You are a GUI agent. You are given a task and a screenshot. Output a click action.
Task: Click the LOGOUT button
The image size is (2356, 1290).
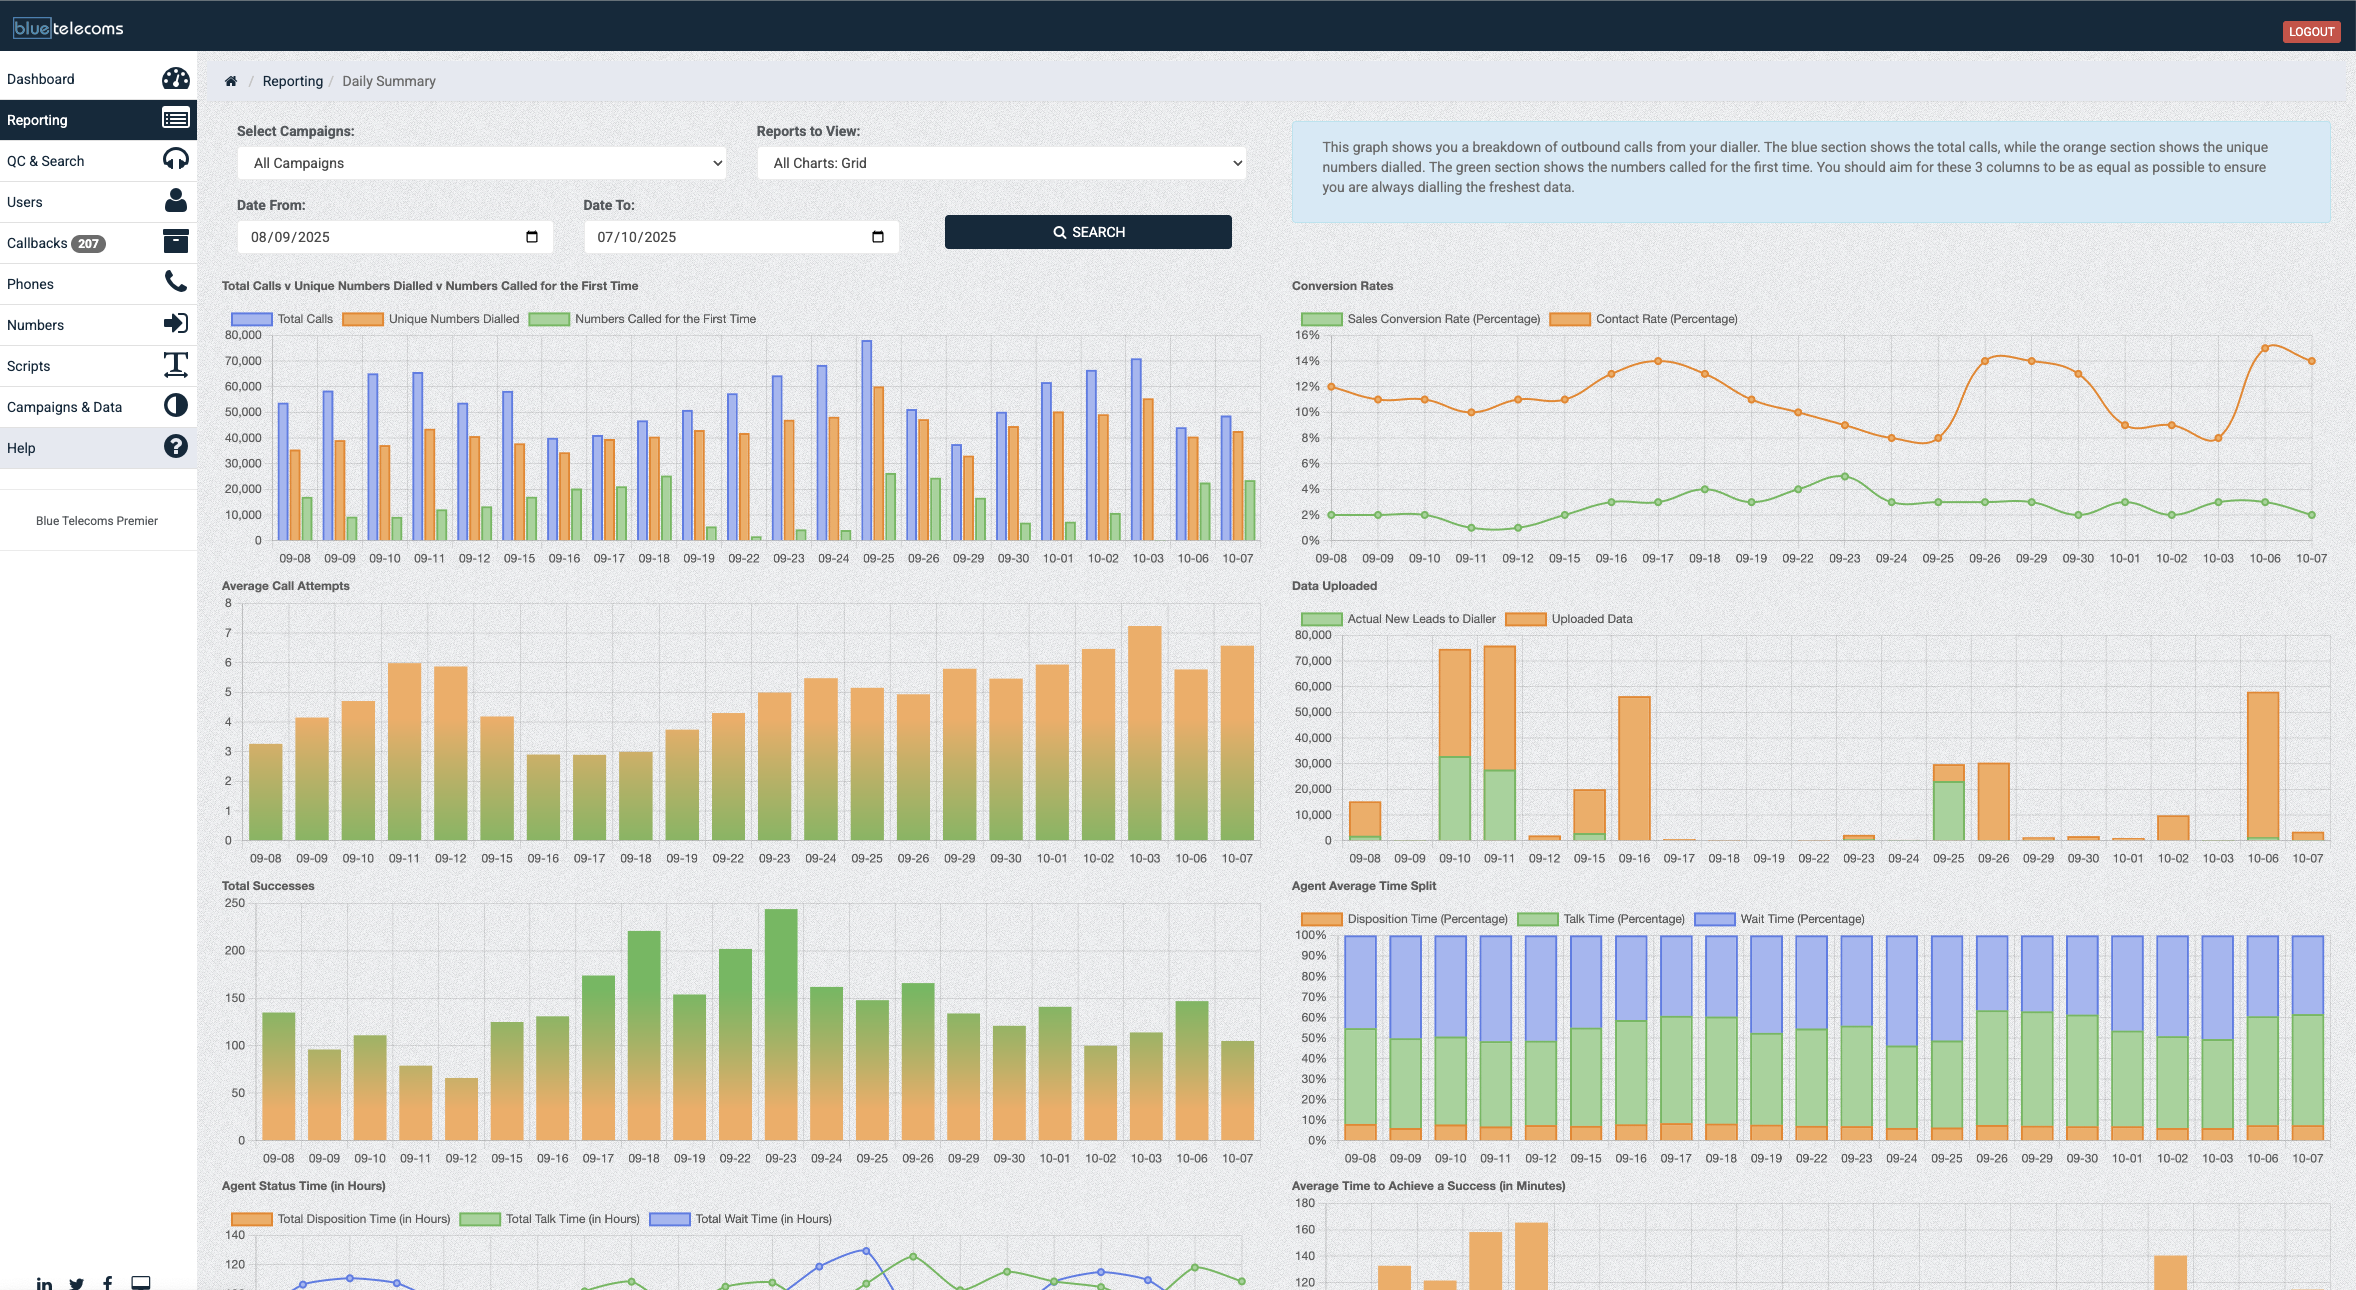coord(2311,31)
